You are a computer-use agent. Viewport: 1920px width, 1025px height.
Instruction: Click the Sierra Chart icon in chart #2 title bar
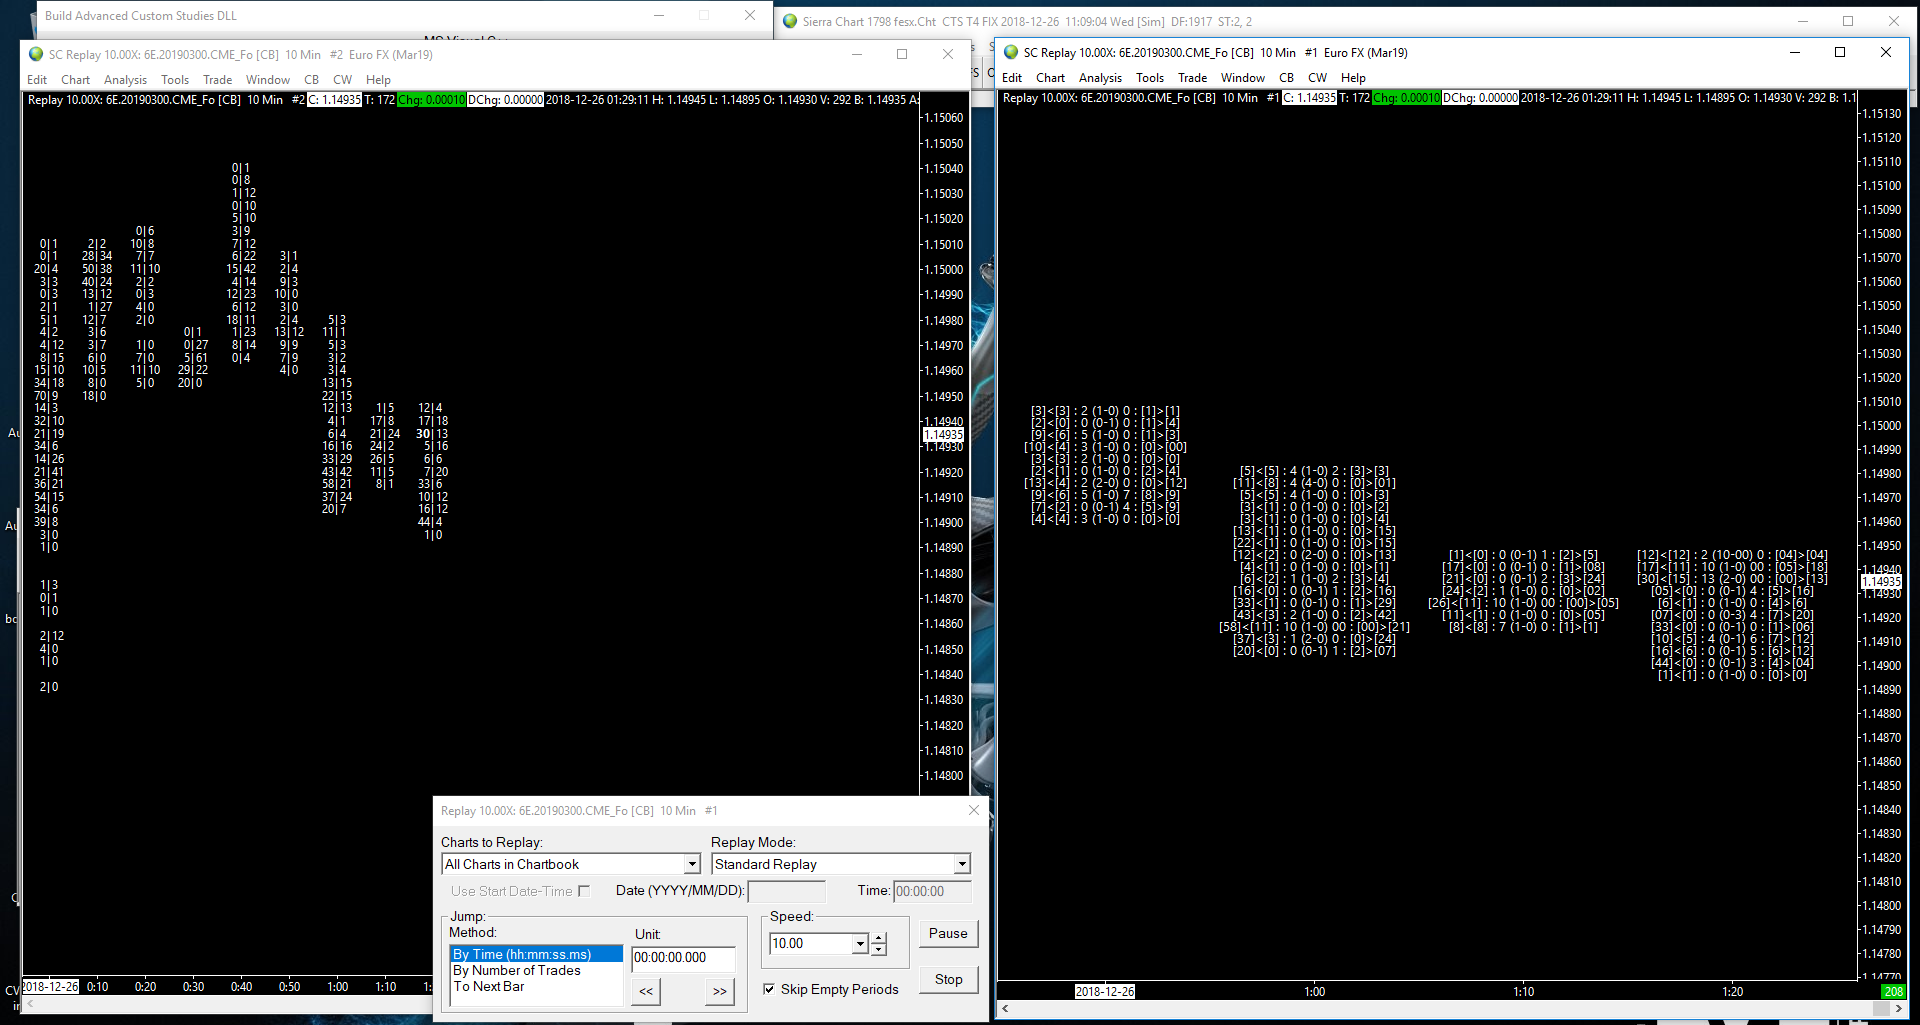click(36, 54)
